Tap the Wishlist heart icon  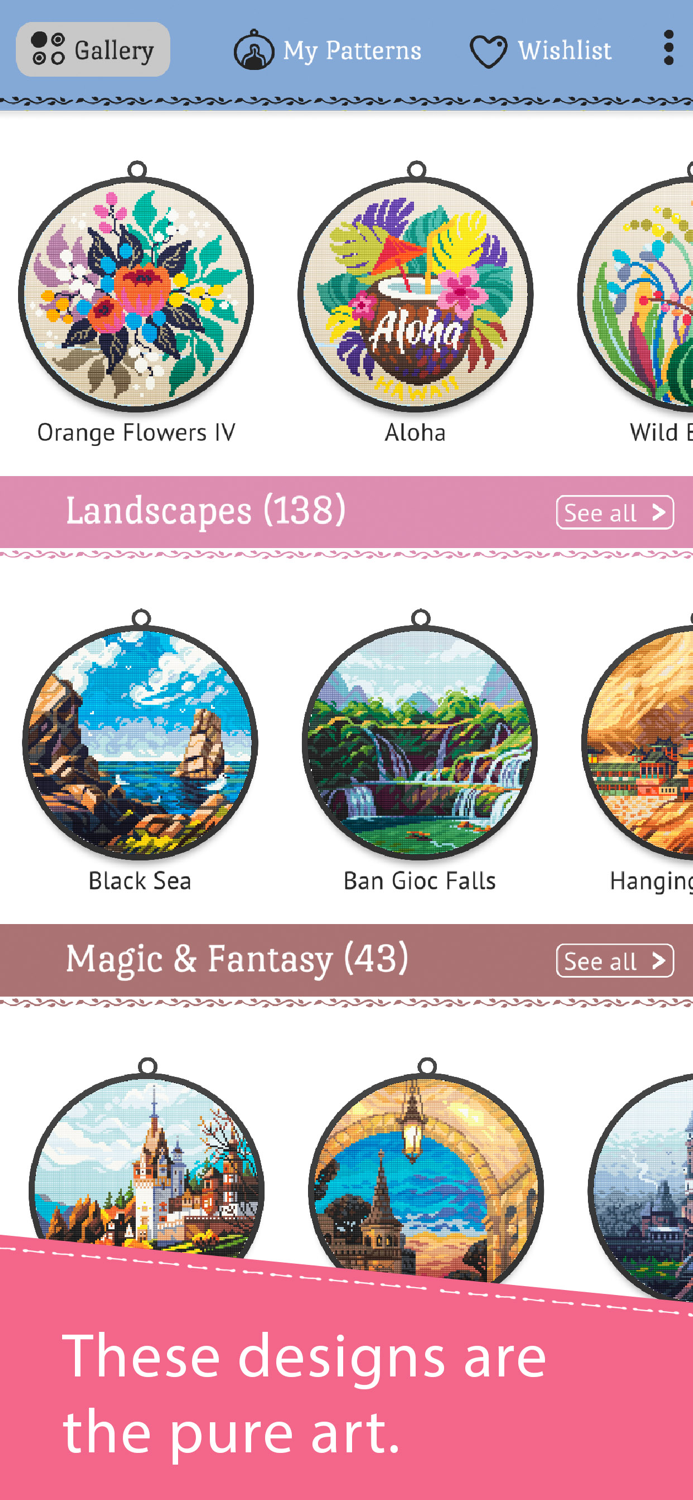pos(488,51)
